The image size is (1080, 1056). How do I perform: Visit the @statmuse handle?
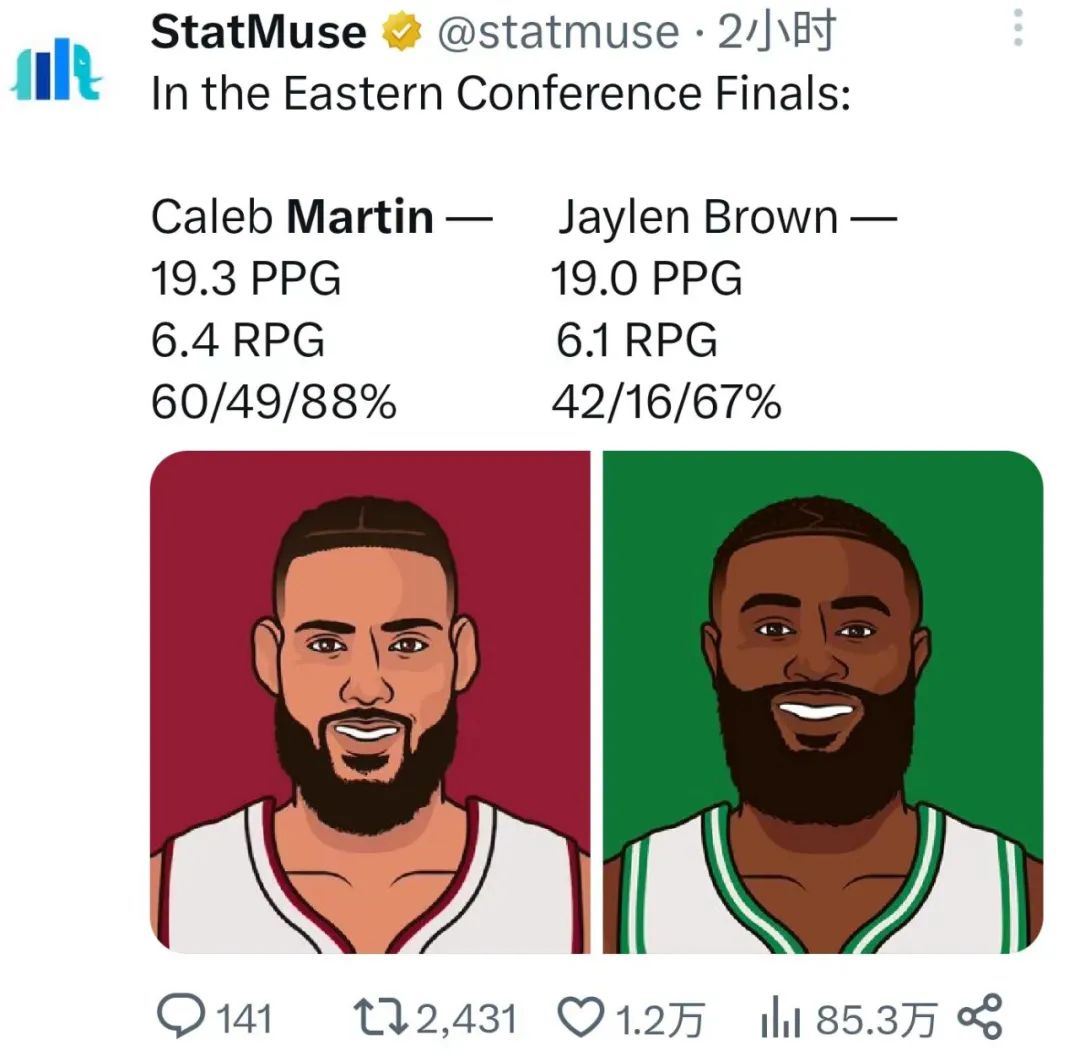(x=558, y=33)
